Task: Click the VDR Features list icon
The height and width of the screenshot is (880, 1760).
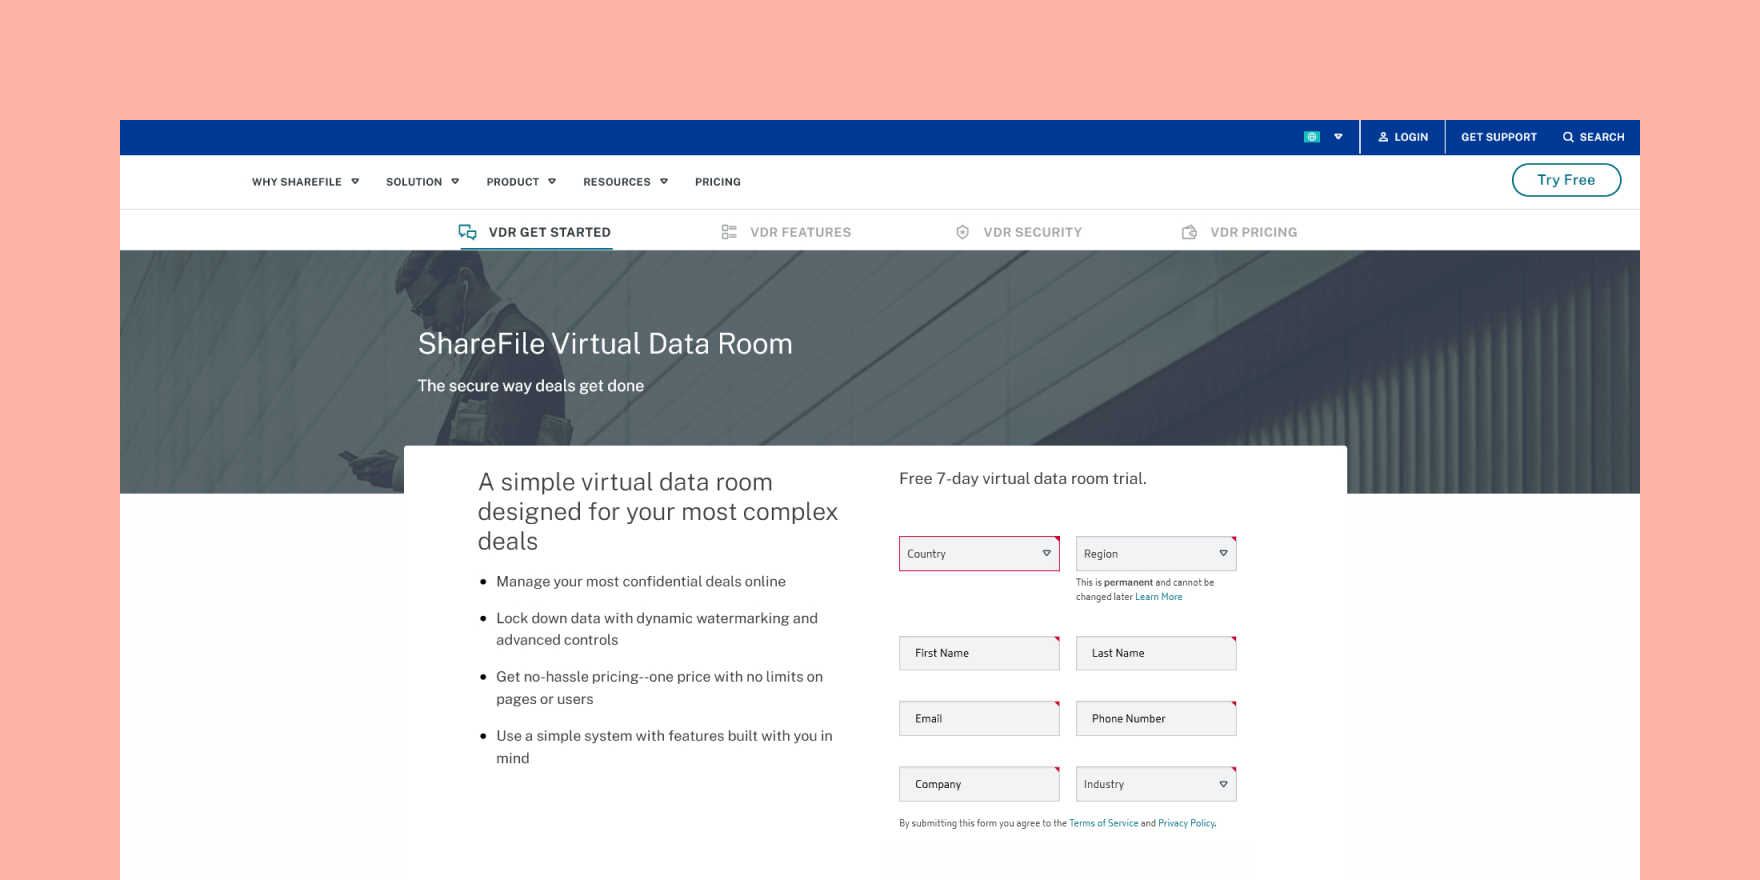Action: (729, 232)
